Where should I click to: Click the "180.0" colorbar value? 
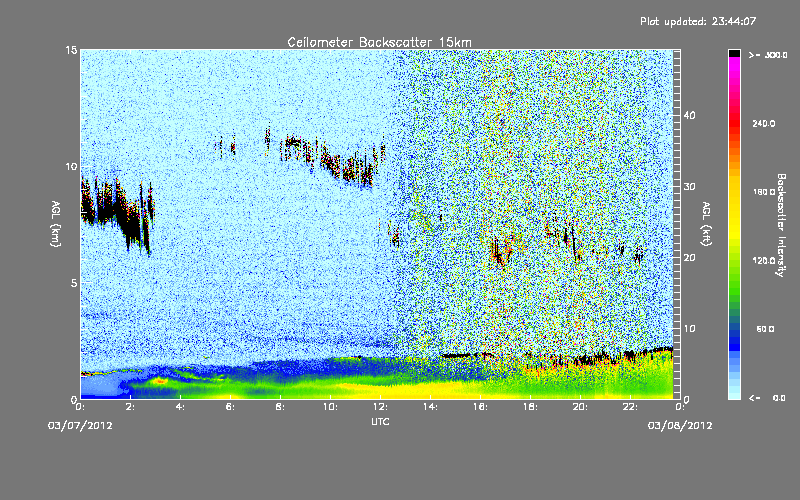(x=764, y=192)
